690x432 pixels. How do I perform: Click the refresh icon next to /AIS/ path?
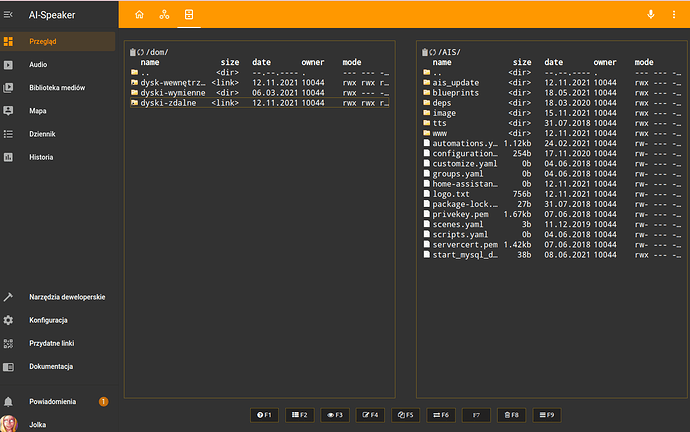click(x=433, y=52)
